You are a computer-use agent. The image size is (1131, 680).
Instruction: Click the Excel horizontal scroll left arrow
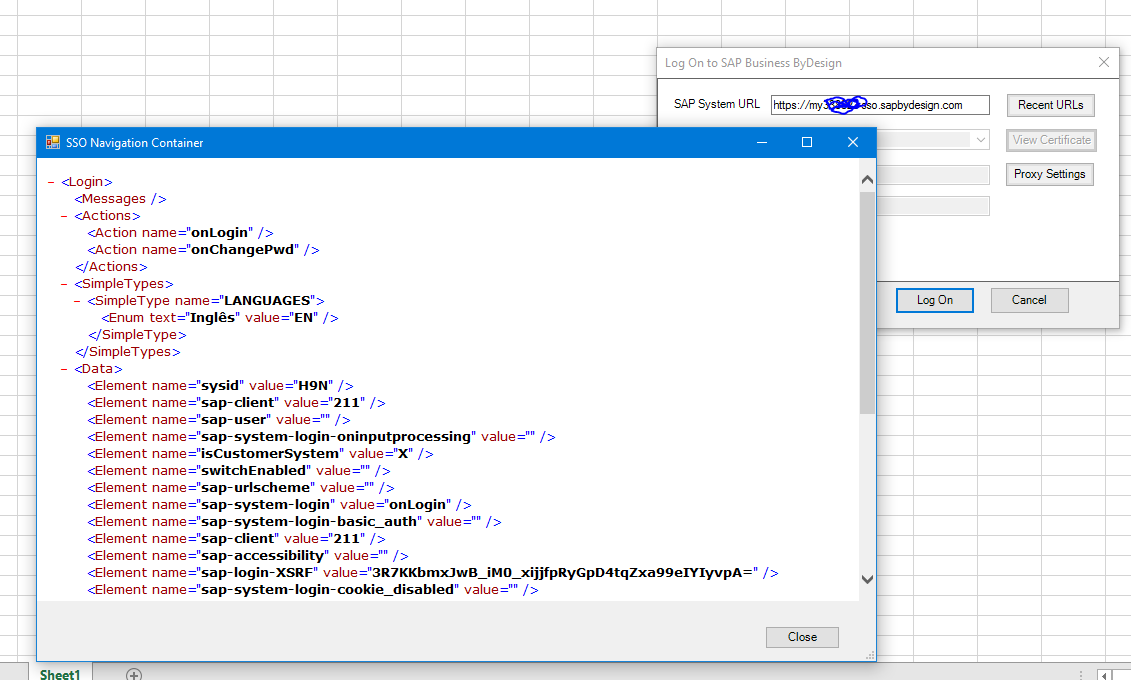tap(1104, 675)
